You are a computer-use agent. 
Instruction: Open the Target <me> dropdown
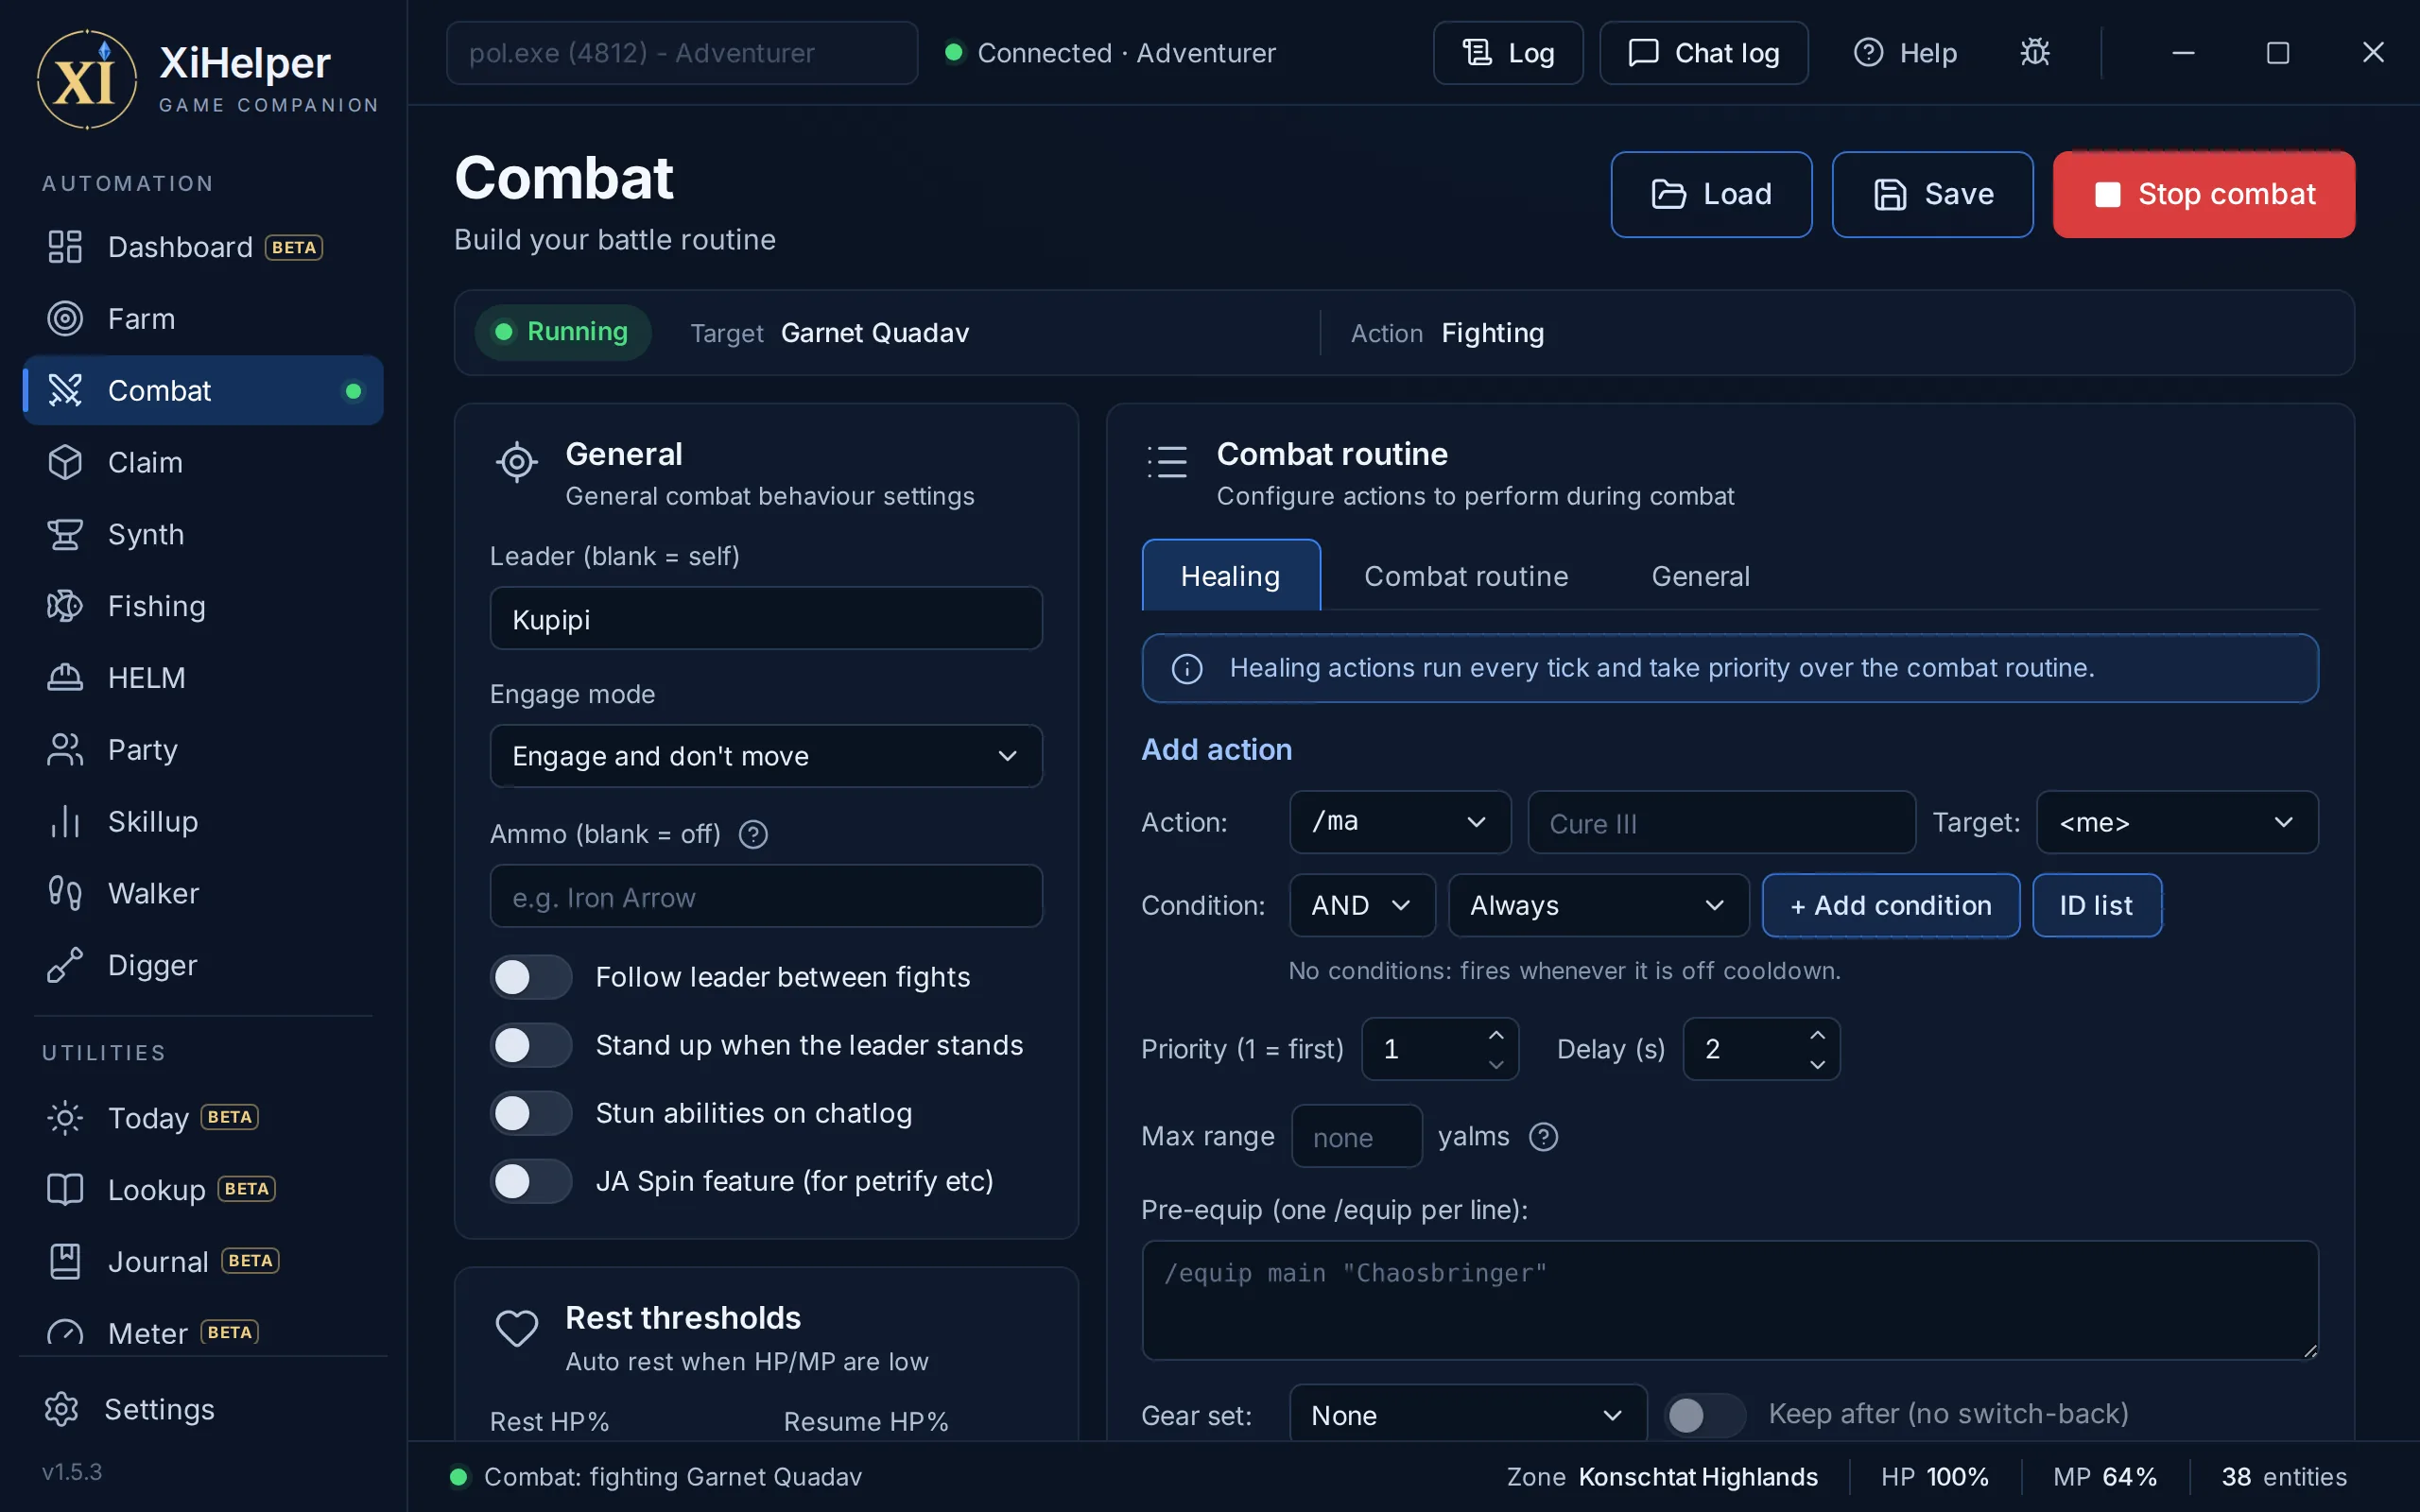click(x=2177, y=822)
